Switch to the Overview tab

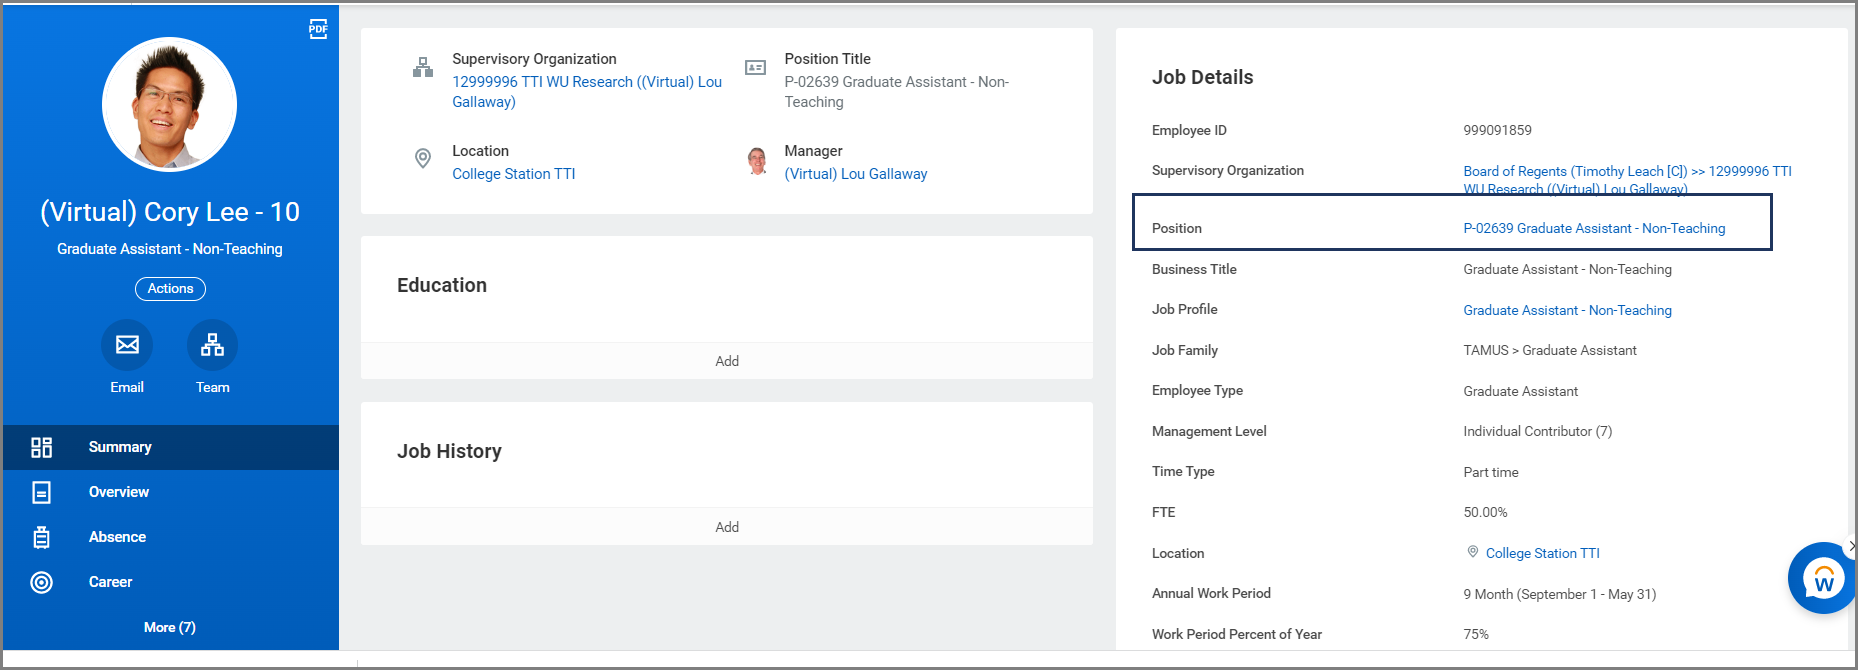[118, 492]
